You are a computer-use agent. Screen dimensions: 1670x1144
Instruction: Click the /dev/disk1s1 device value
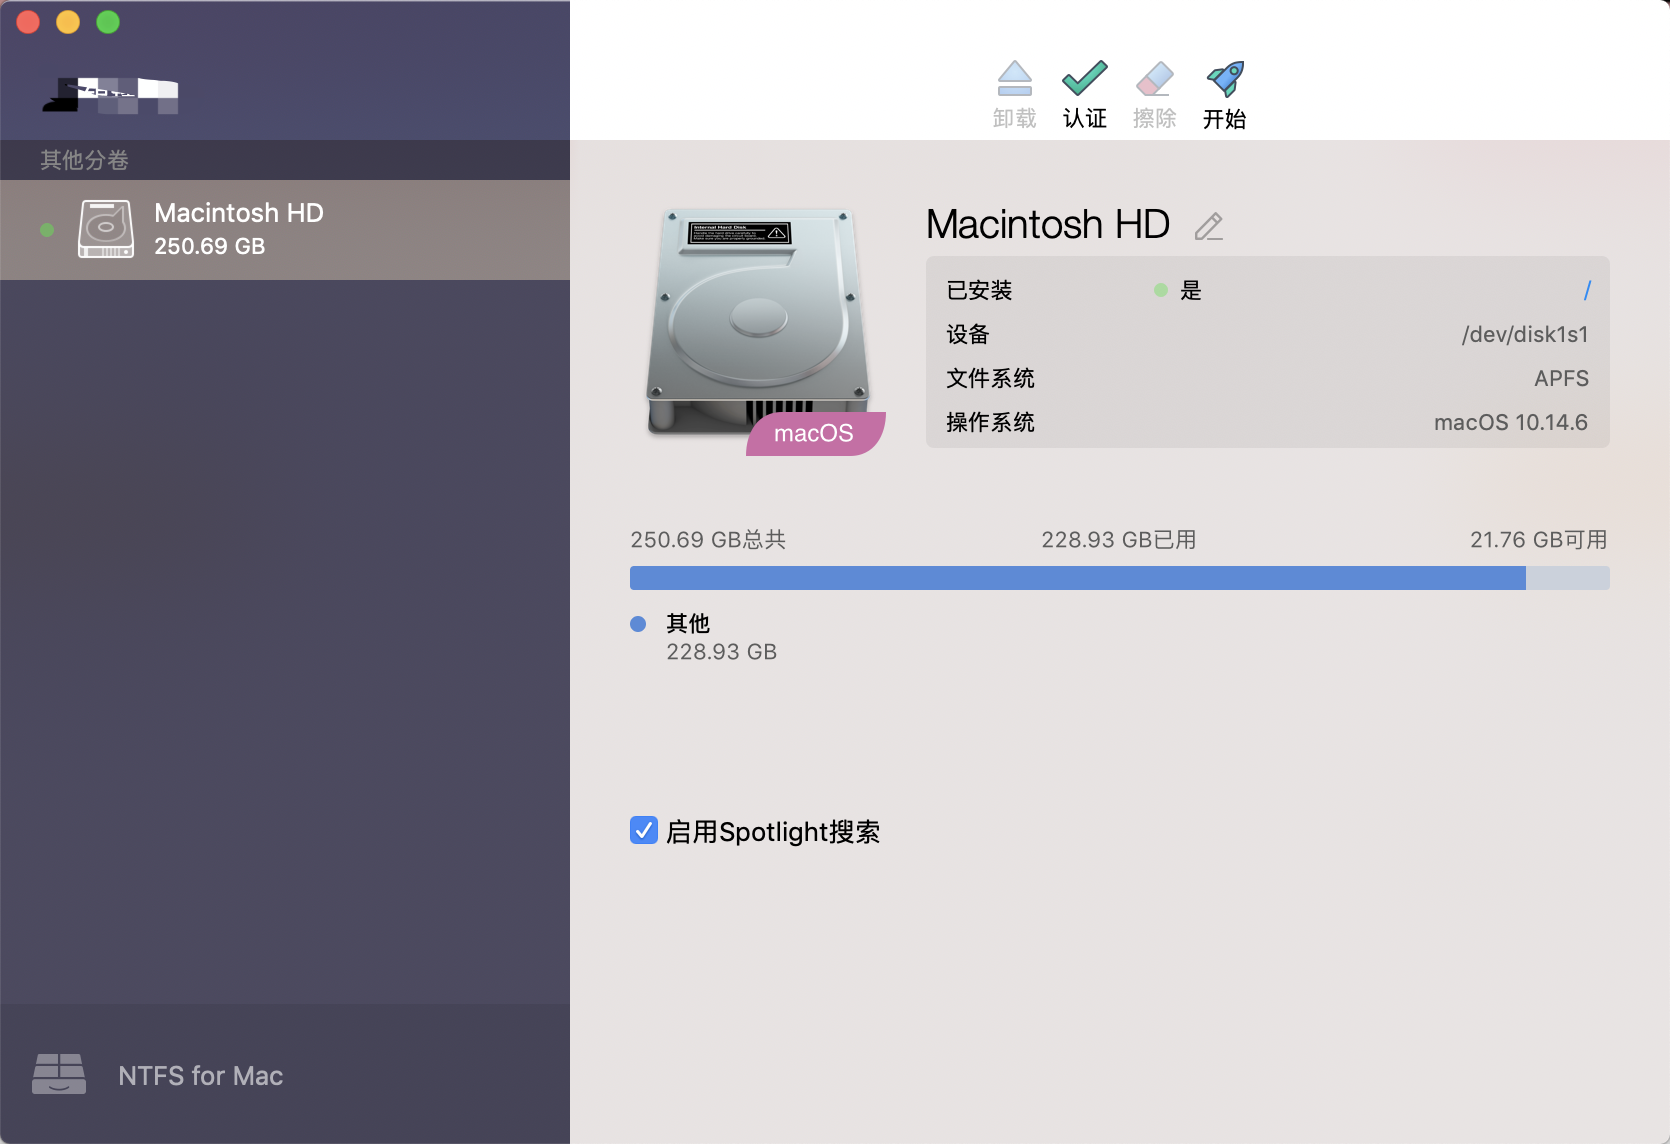(x=1524, y=334)
